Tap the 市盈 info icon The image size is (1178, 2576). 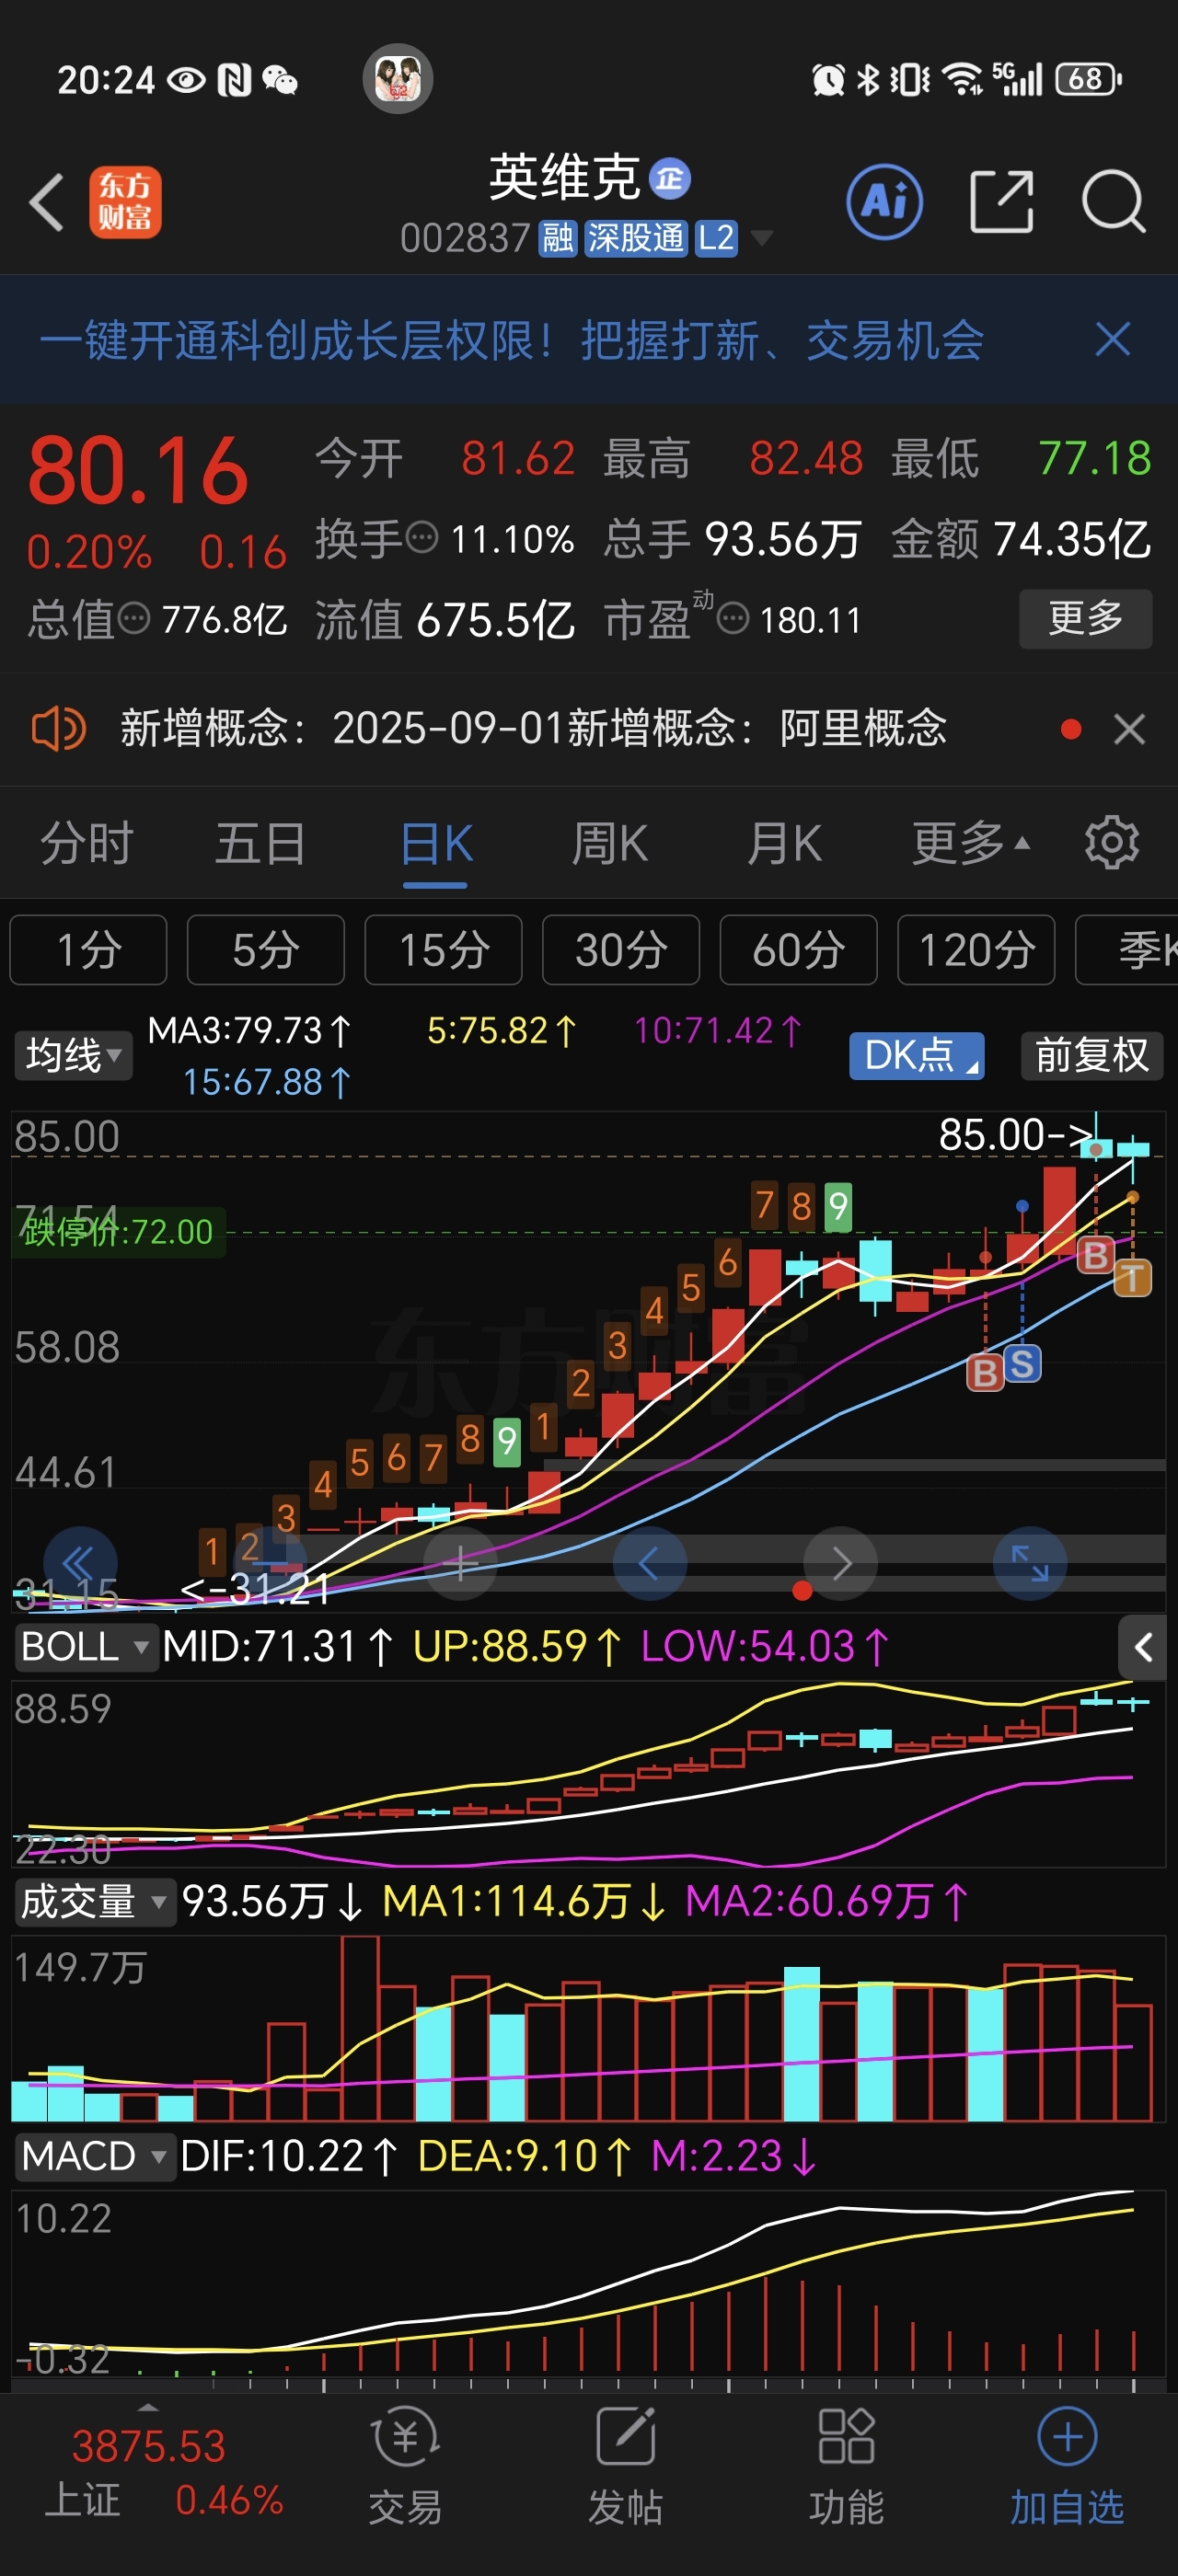coord(733,619)
